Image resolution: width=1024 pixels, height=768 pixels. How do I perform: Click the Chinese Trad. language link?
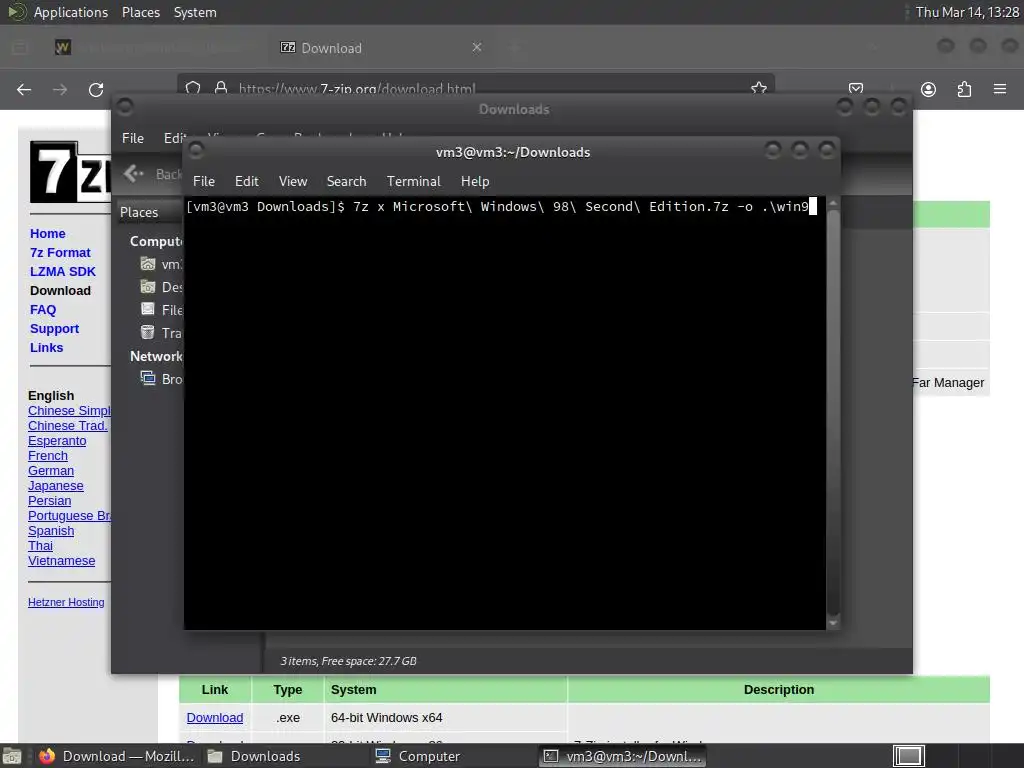click(68, 426)
